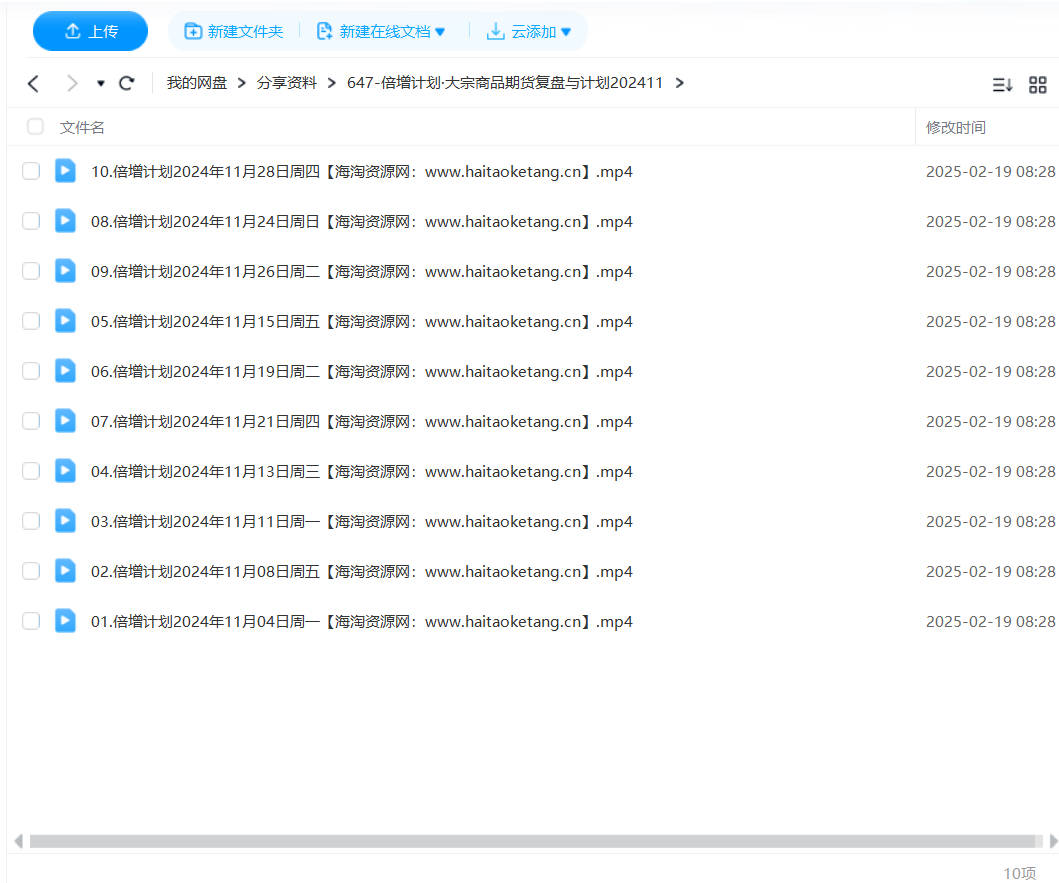Click the horizontal scrollbar track

(536, 841)
